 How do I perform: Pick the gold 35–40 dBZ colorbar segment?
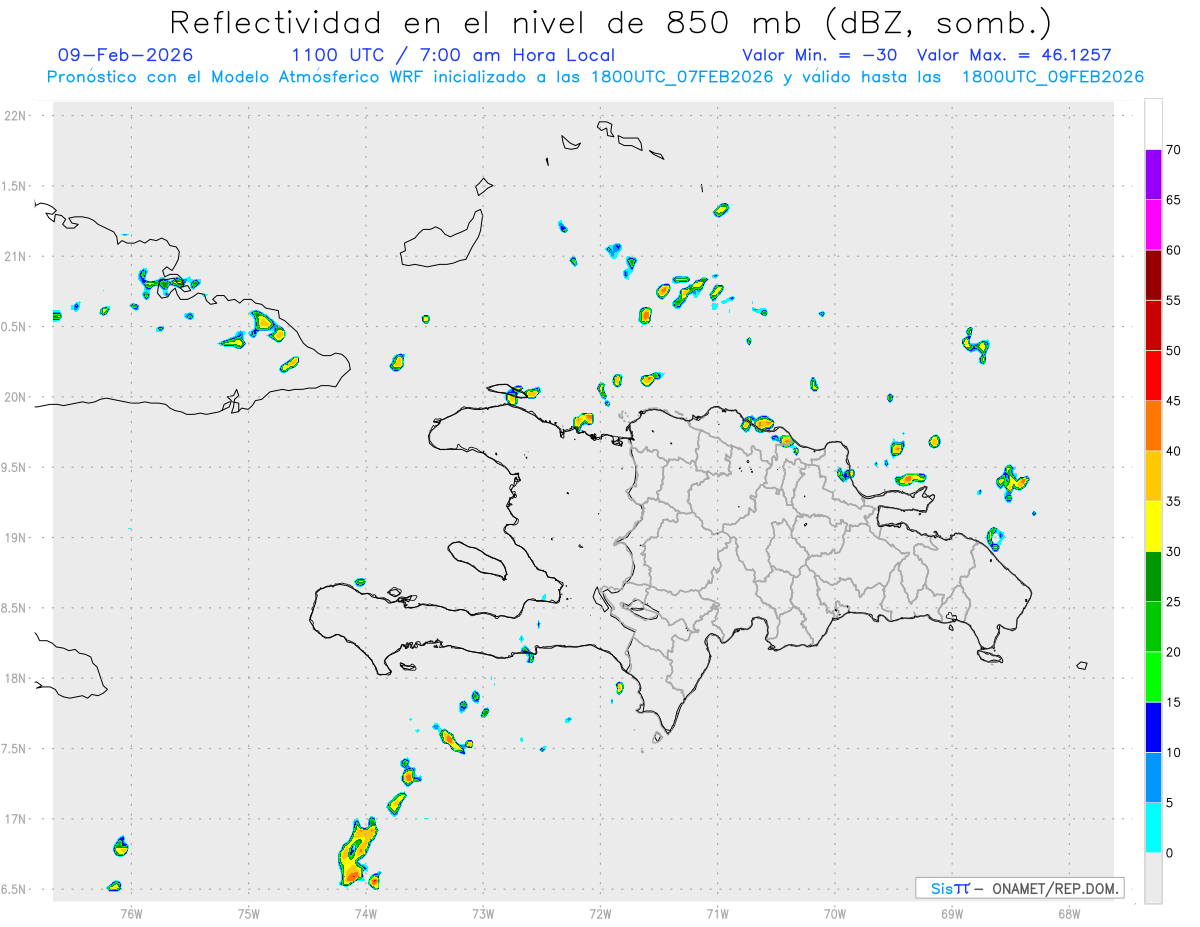click(x=1153, y=476)
